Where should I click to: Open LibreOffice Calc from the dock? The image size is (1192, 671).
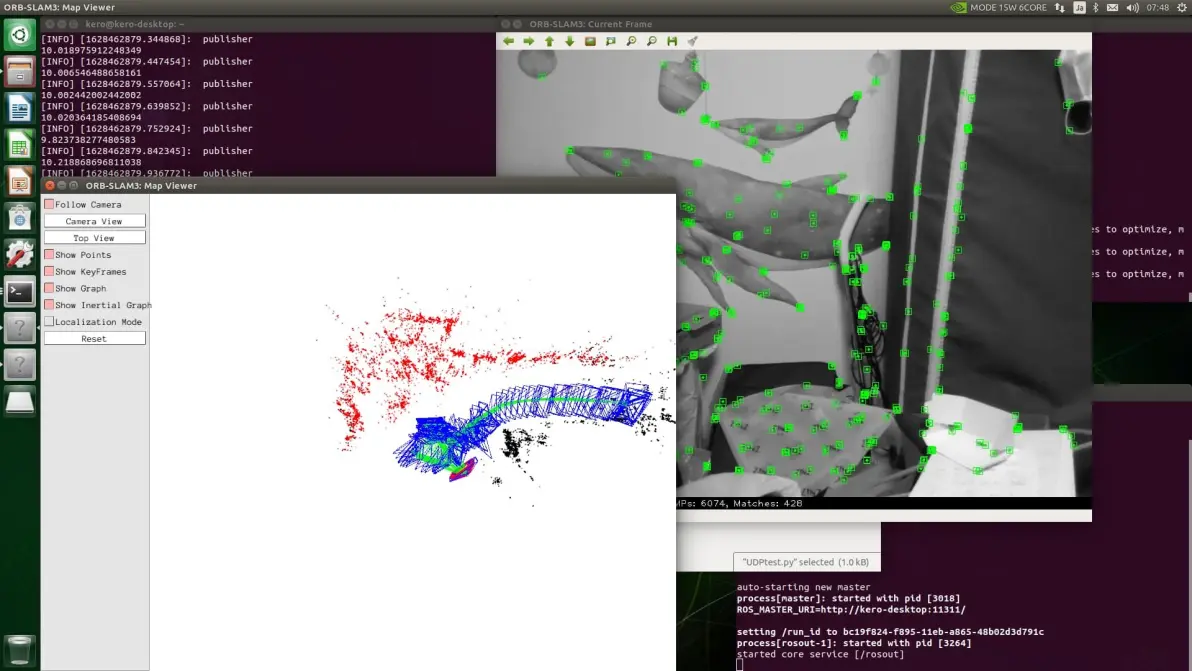20,144
